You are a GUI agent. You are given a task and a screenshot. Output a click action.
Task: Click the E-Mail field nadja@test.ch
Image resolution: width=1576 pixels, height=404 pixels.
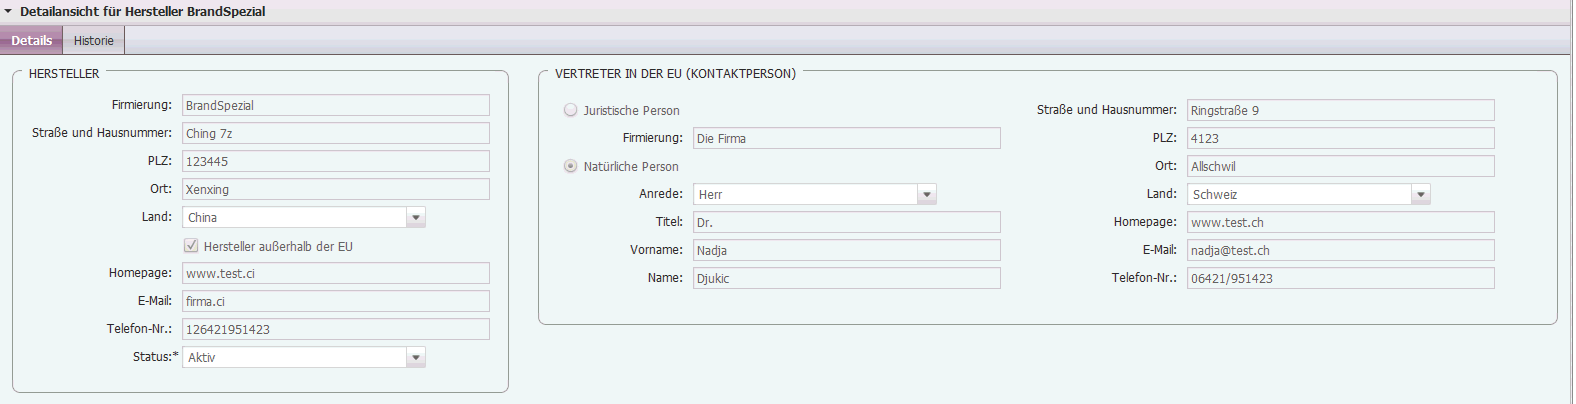coord(1340,250)
